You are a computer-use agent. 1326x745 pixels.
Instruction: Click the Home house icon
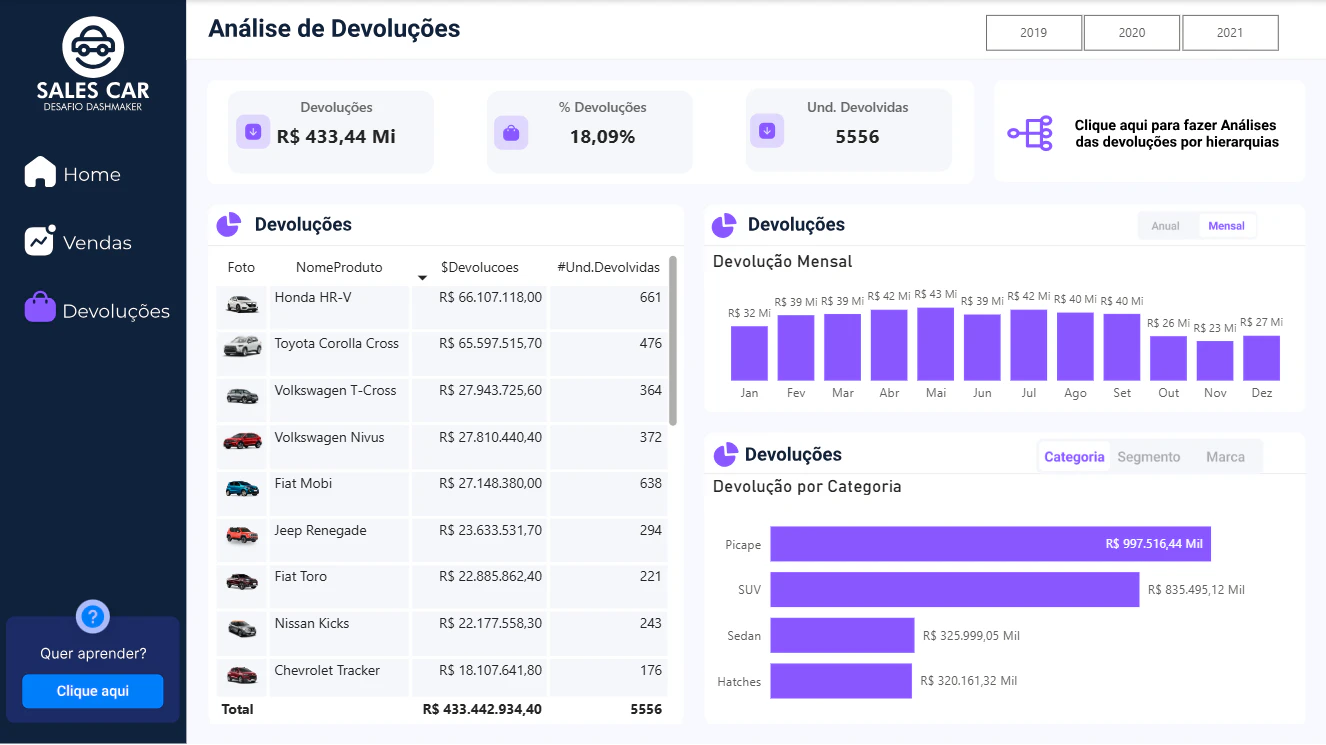click(40, 172)
